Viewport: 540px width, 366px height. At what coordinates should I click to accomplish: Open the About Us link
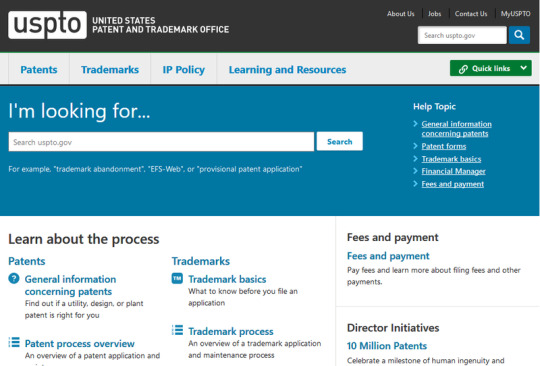click(x=401, y=14)
